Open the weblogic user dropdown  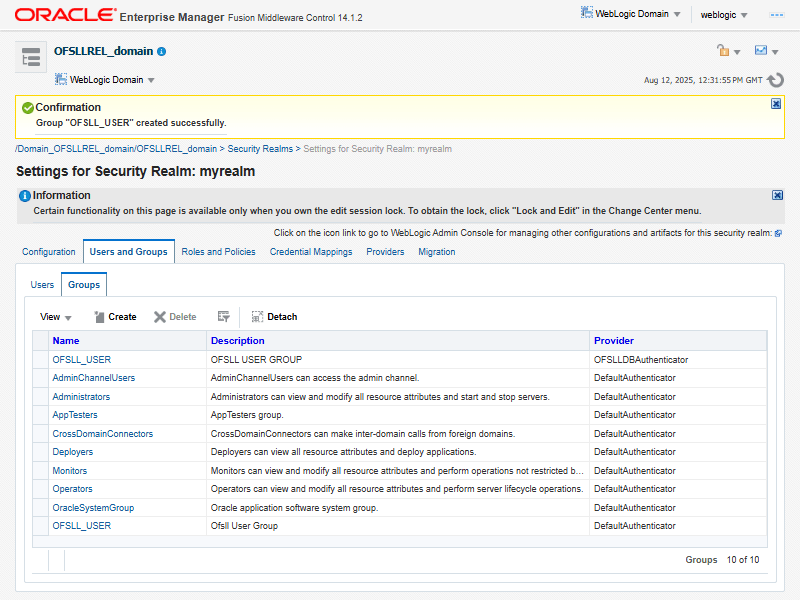pos(725,15)
